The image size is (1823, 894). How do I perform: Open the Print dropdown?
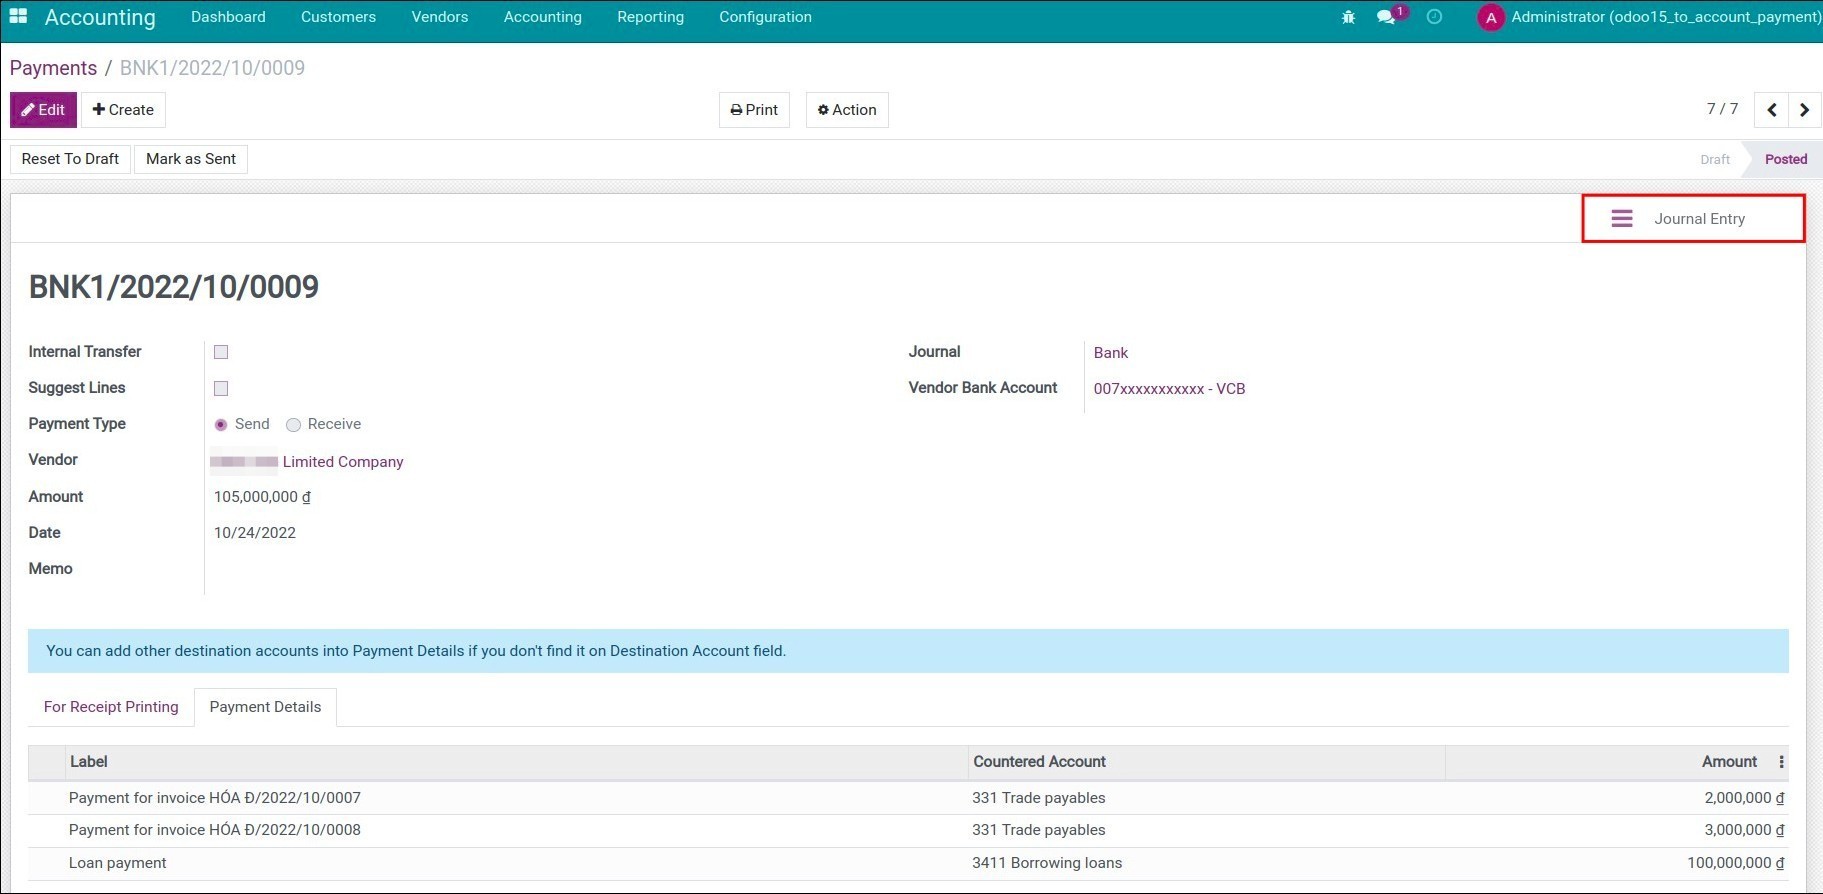click(754, 110)
